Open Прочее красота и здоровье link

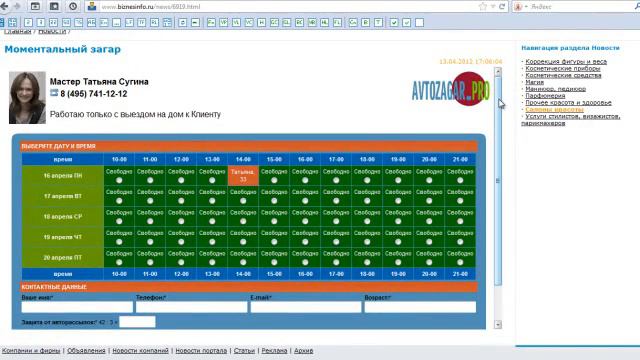568,103
